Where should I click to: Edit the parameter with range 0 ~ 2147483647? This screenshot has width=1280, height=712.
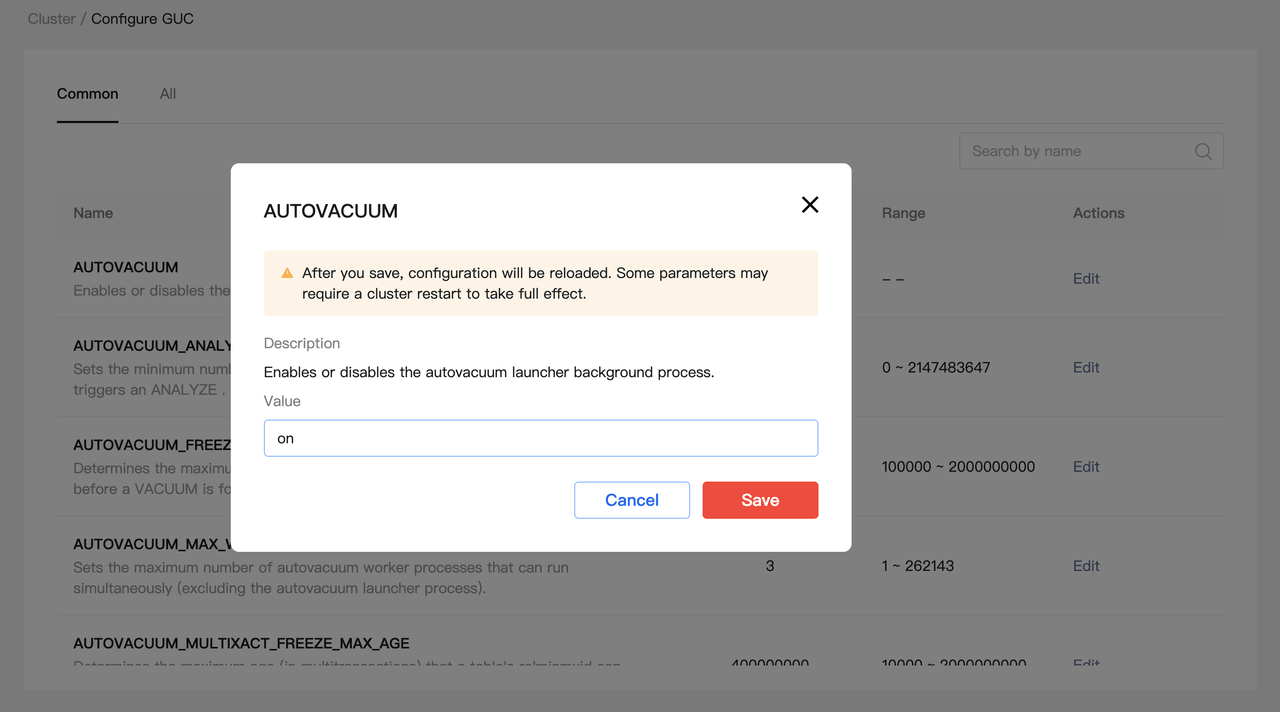click(x=1086, y=368)
